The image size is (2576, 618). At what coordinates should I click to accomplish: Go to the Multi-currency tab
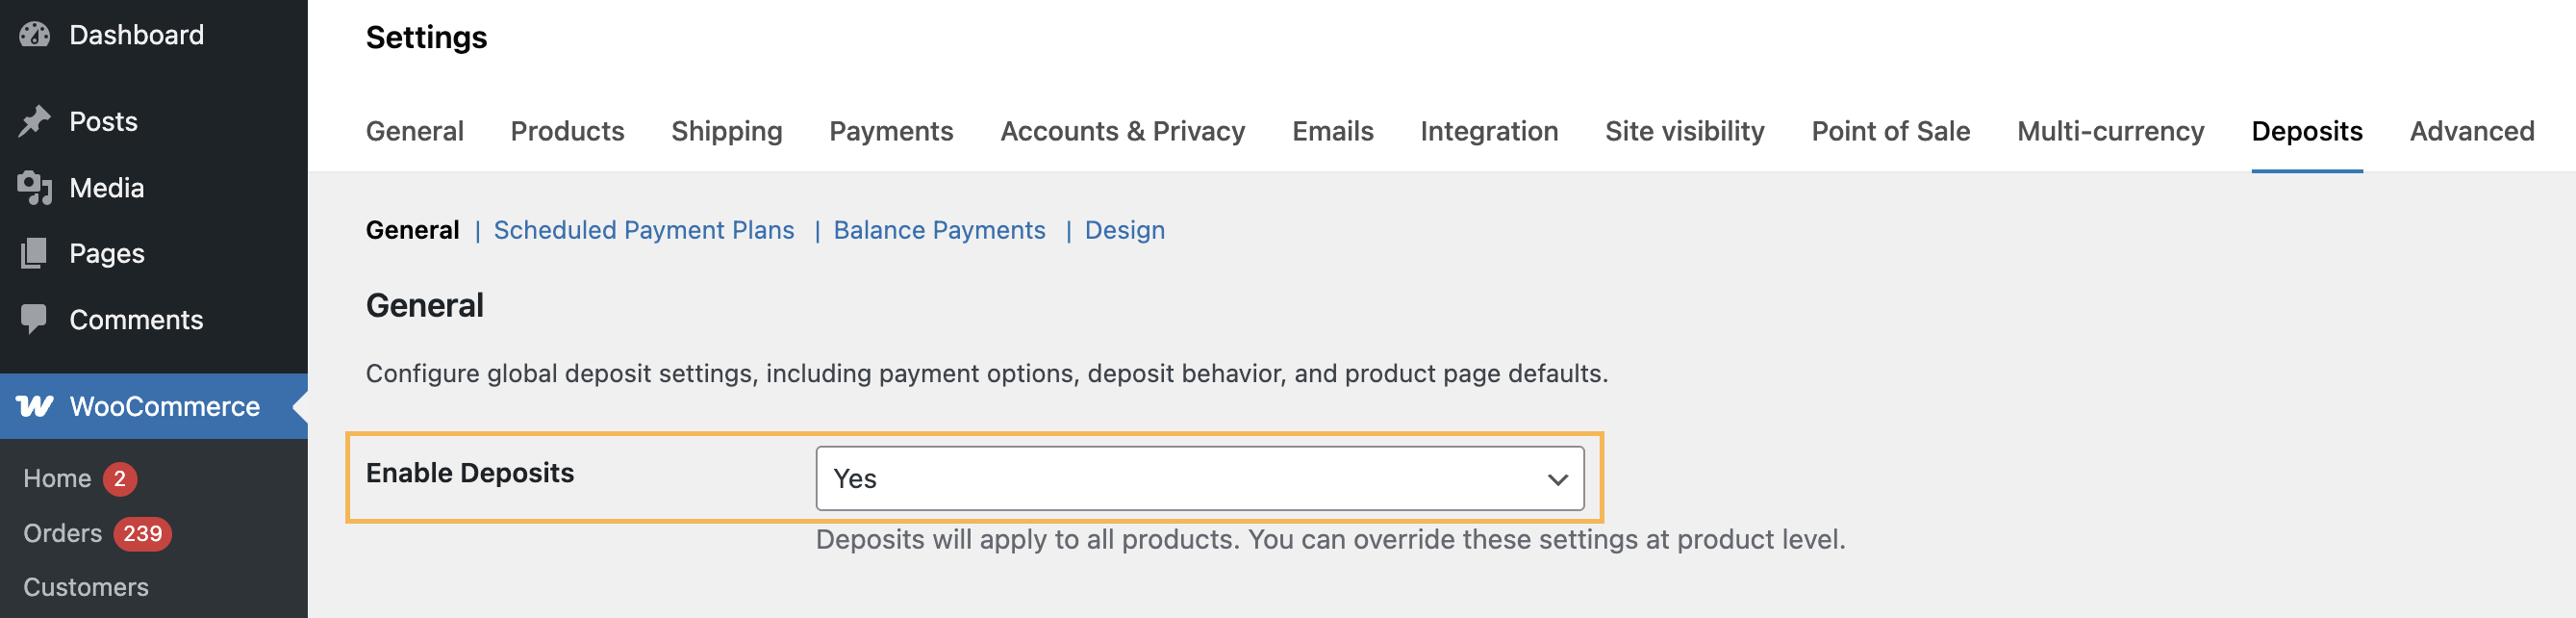coord(2110,131)
